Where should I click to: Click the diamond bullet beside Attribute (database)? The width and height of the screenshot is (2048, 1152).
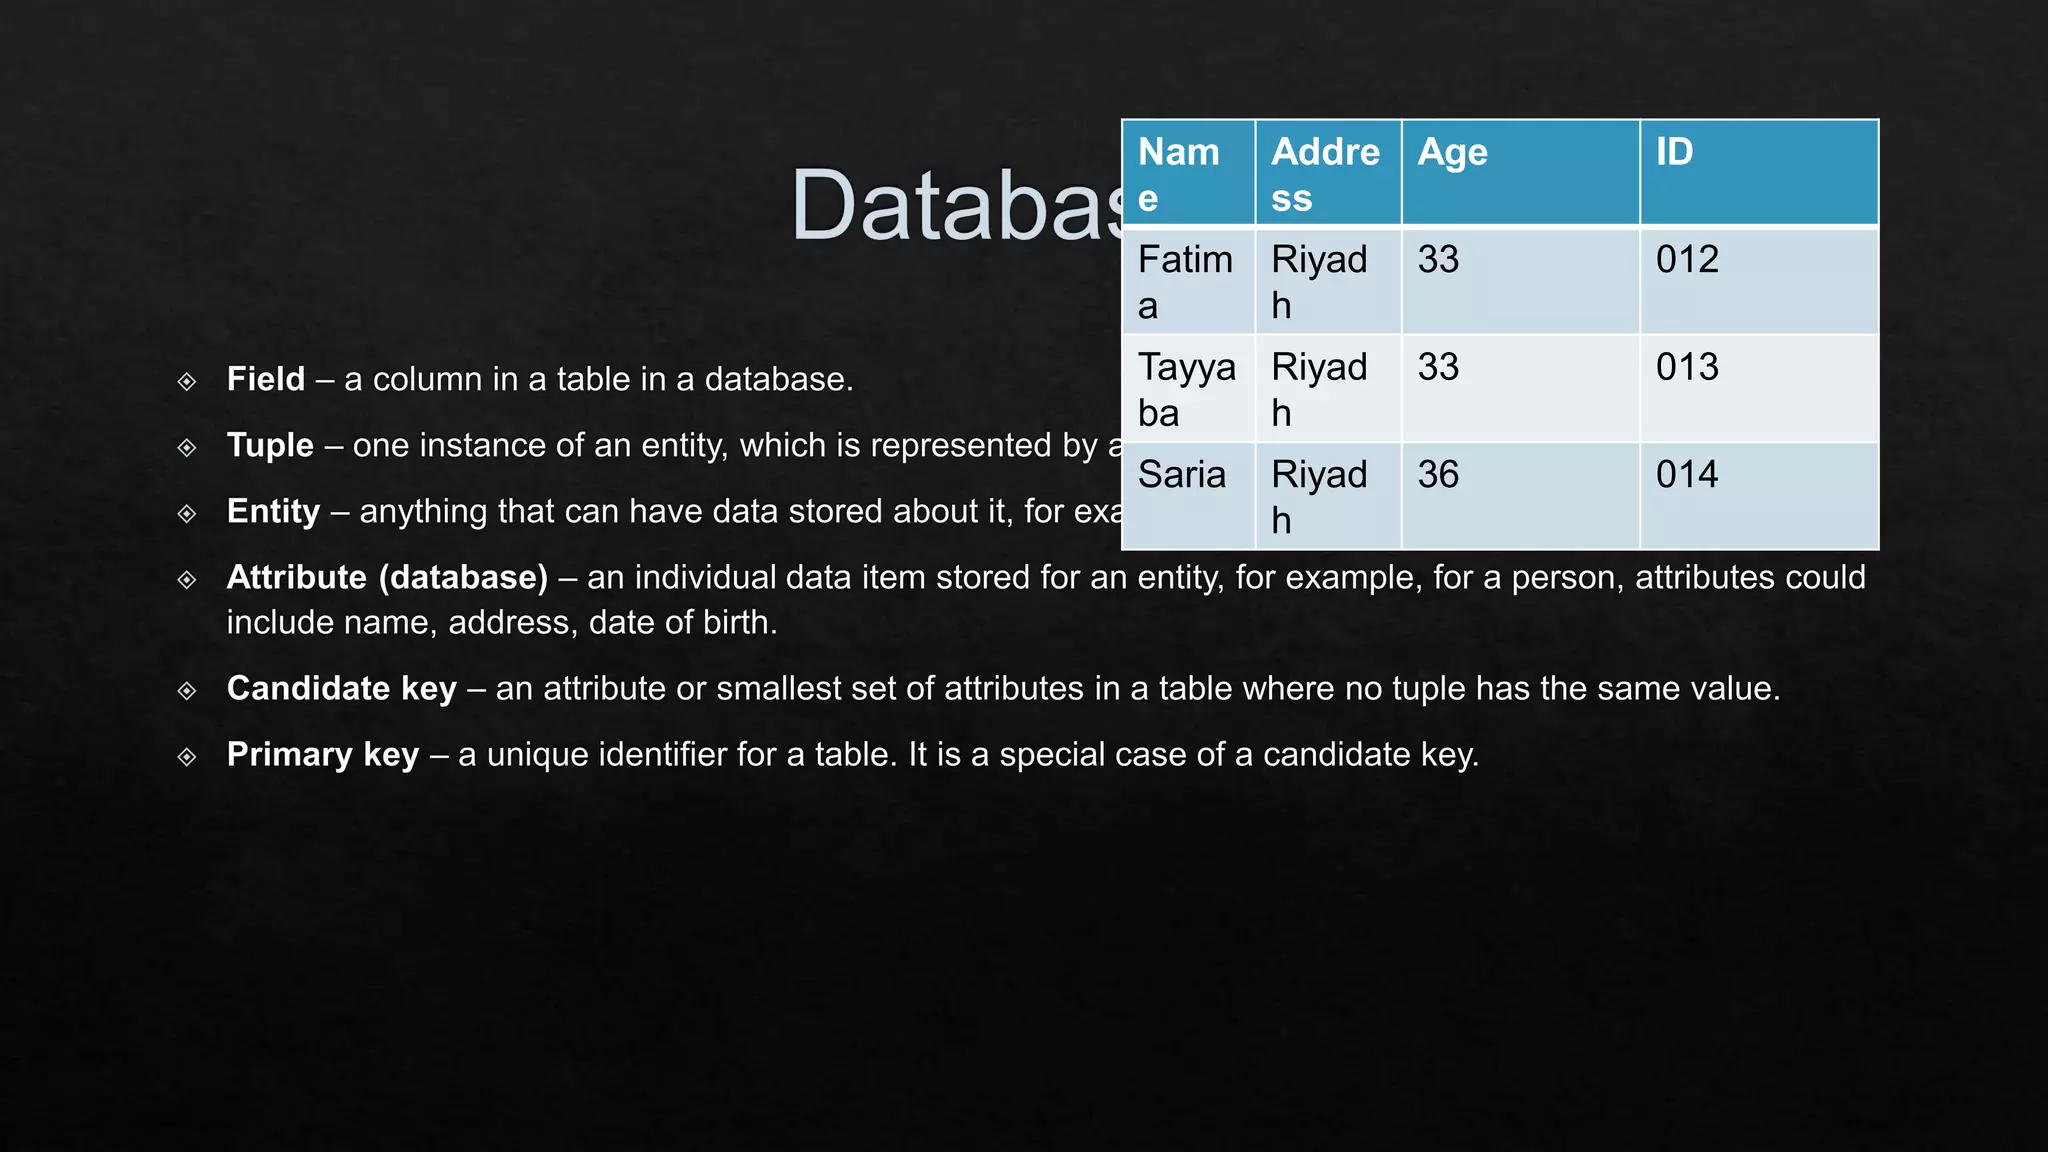[x=187, y=579]
